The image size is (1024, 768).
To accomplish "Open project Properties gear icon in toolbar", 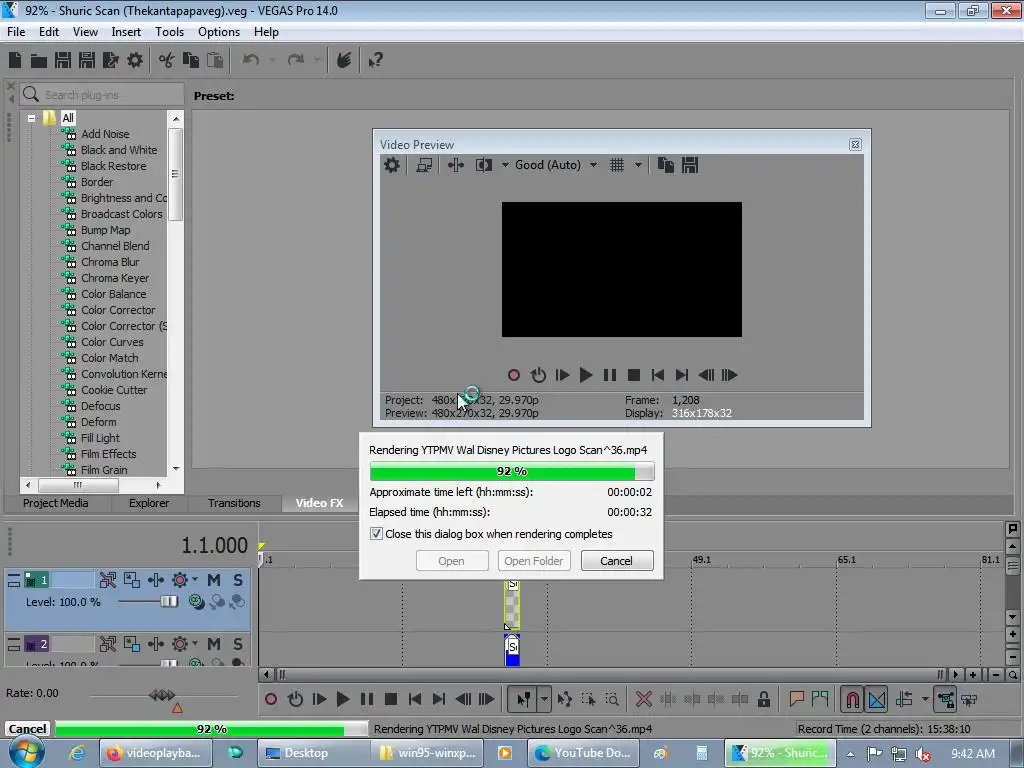I will (135, 61).
